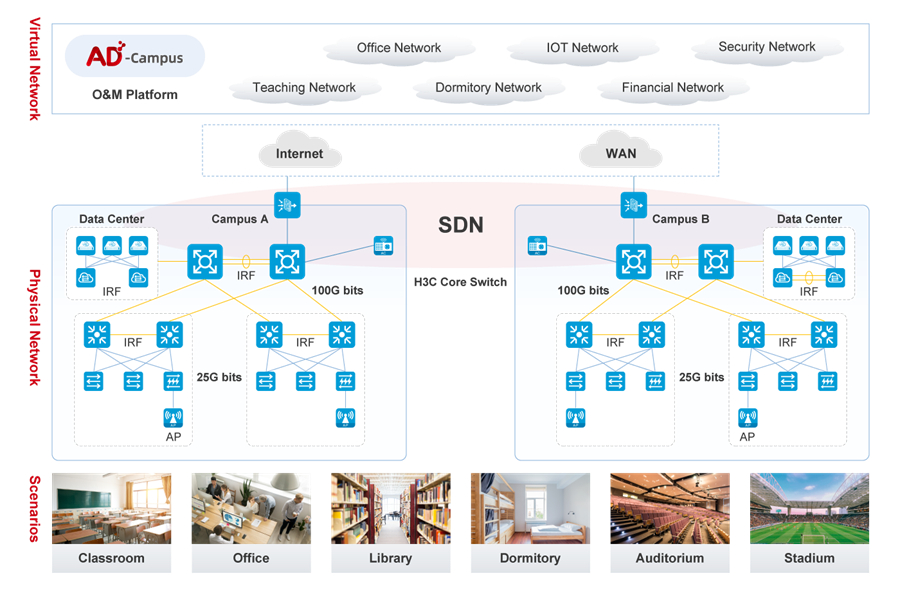Viewport: 900px width, 598px height.
Task: Click Campus B core switch nearest Data Center
Action: [x=716, y=262]
